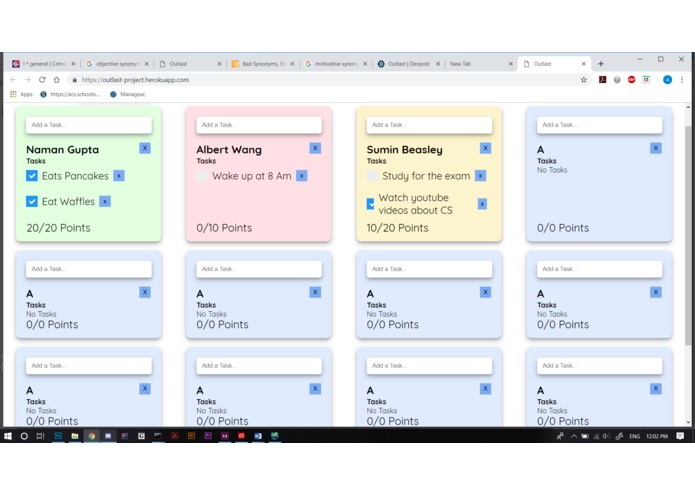Viewport: 695px width, 494px height.
Task: Click the 20/20 Points score
Action: click(x=59, y=228)
